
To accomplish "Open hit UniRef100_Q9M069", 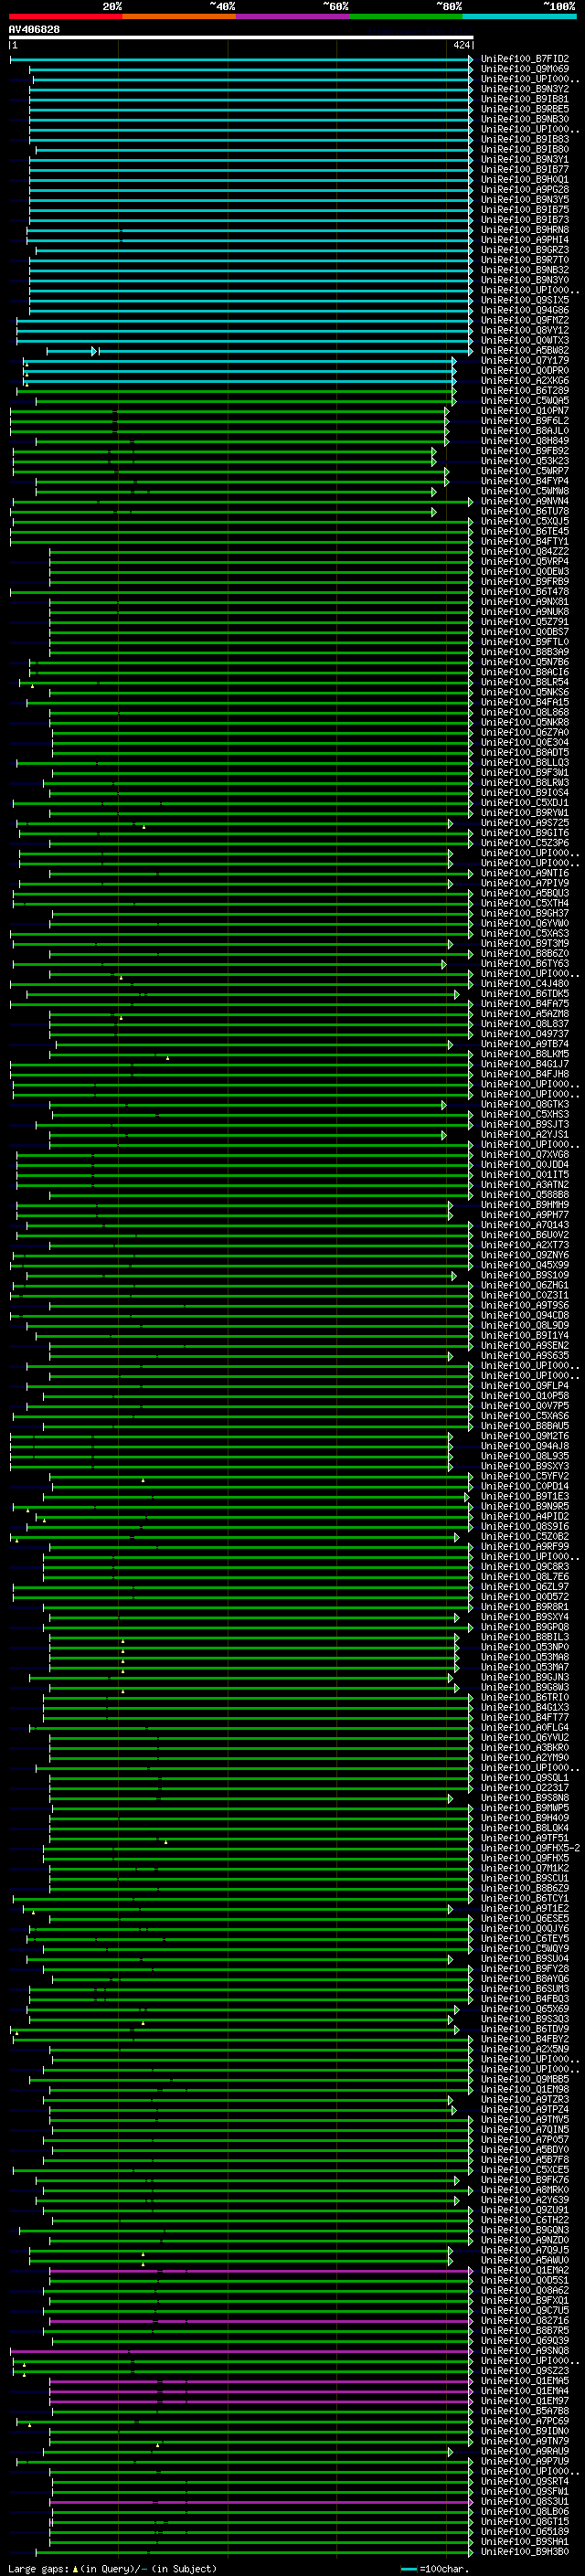I will click(525, 69).
